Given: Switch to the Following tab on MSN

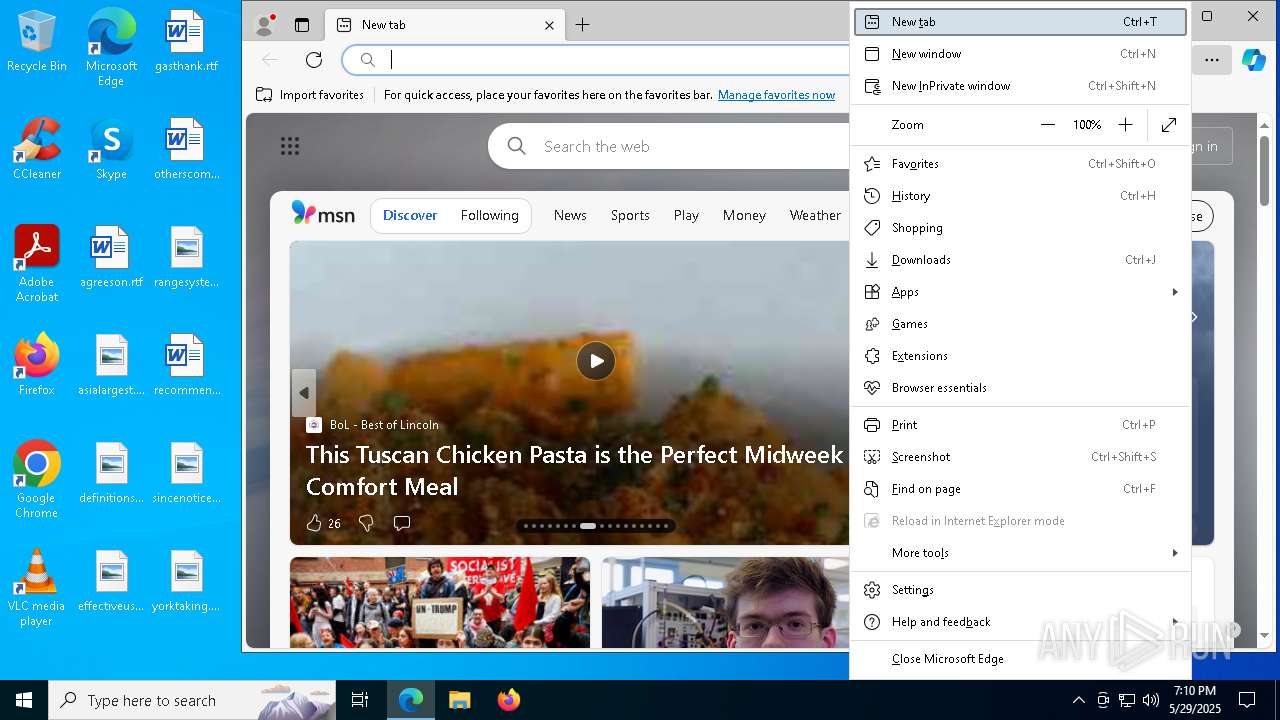Looking at the screenshot, I should [490, 215].
